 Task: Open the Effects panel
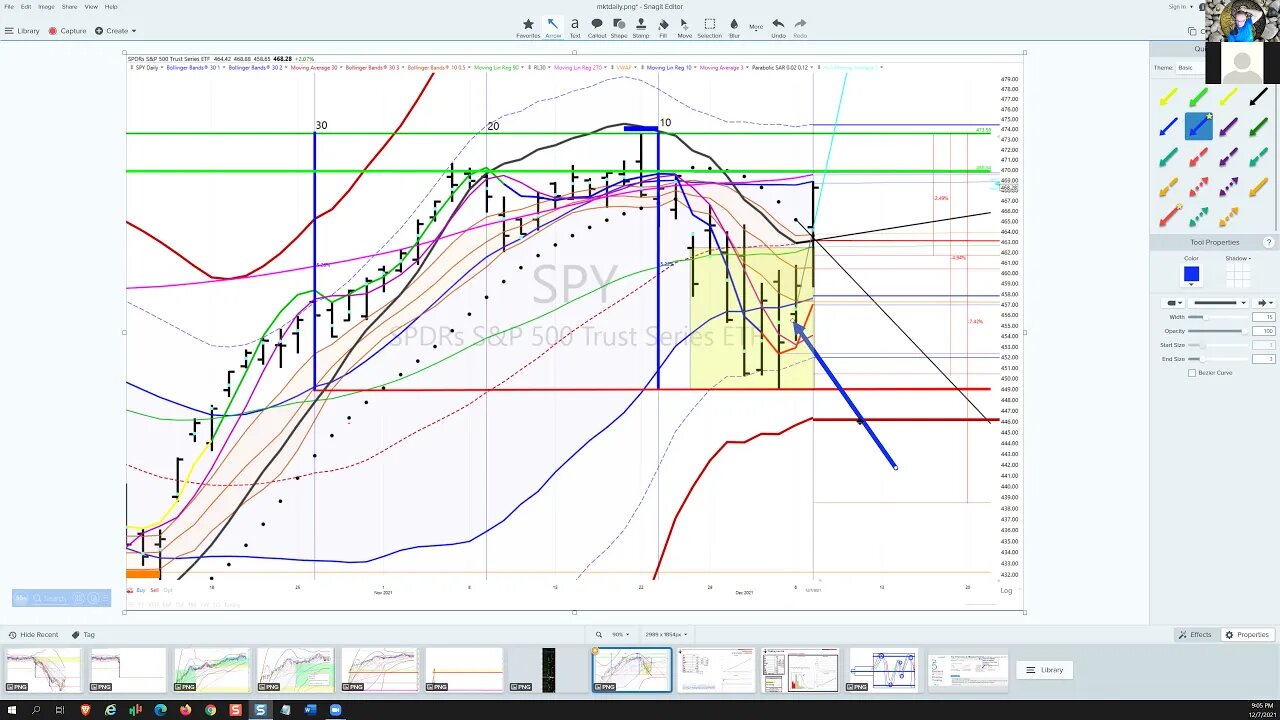tap(1196, 635)
